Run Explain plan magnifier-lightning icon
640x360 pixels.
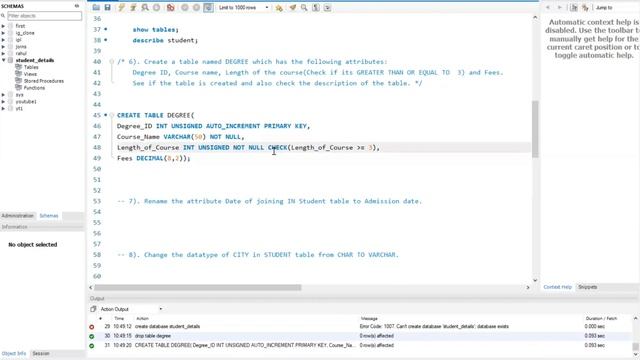[145, 8]
